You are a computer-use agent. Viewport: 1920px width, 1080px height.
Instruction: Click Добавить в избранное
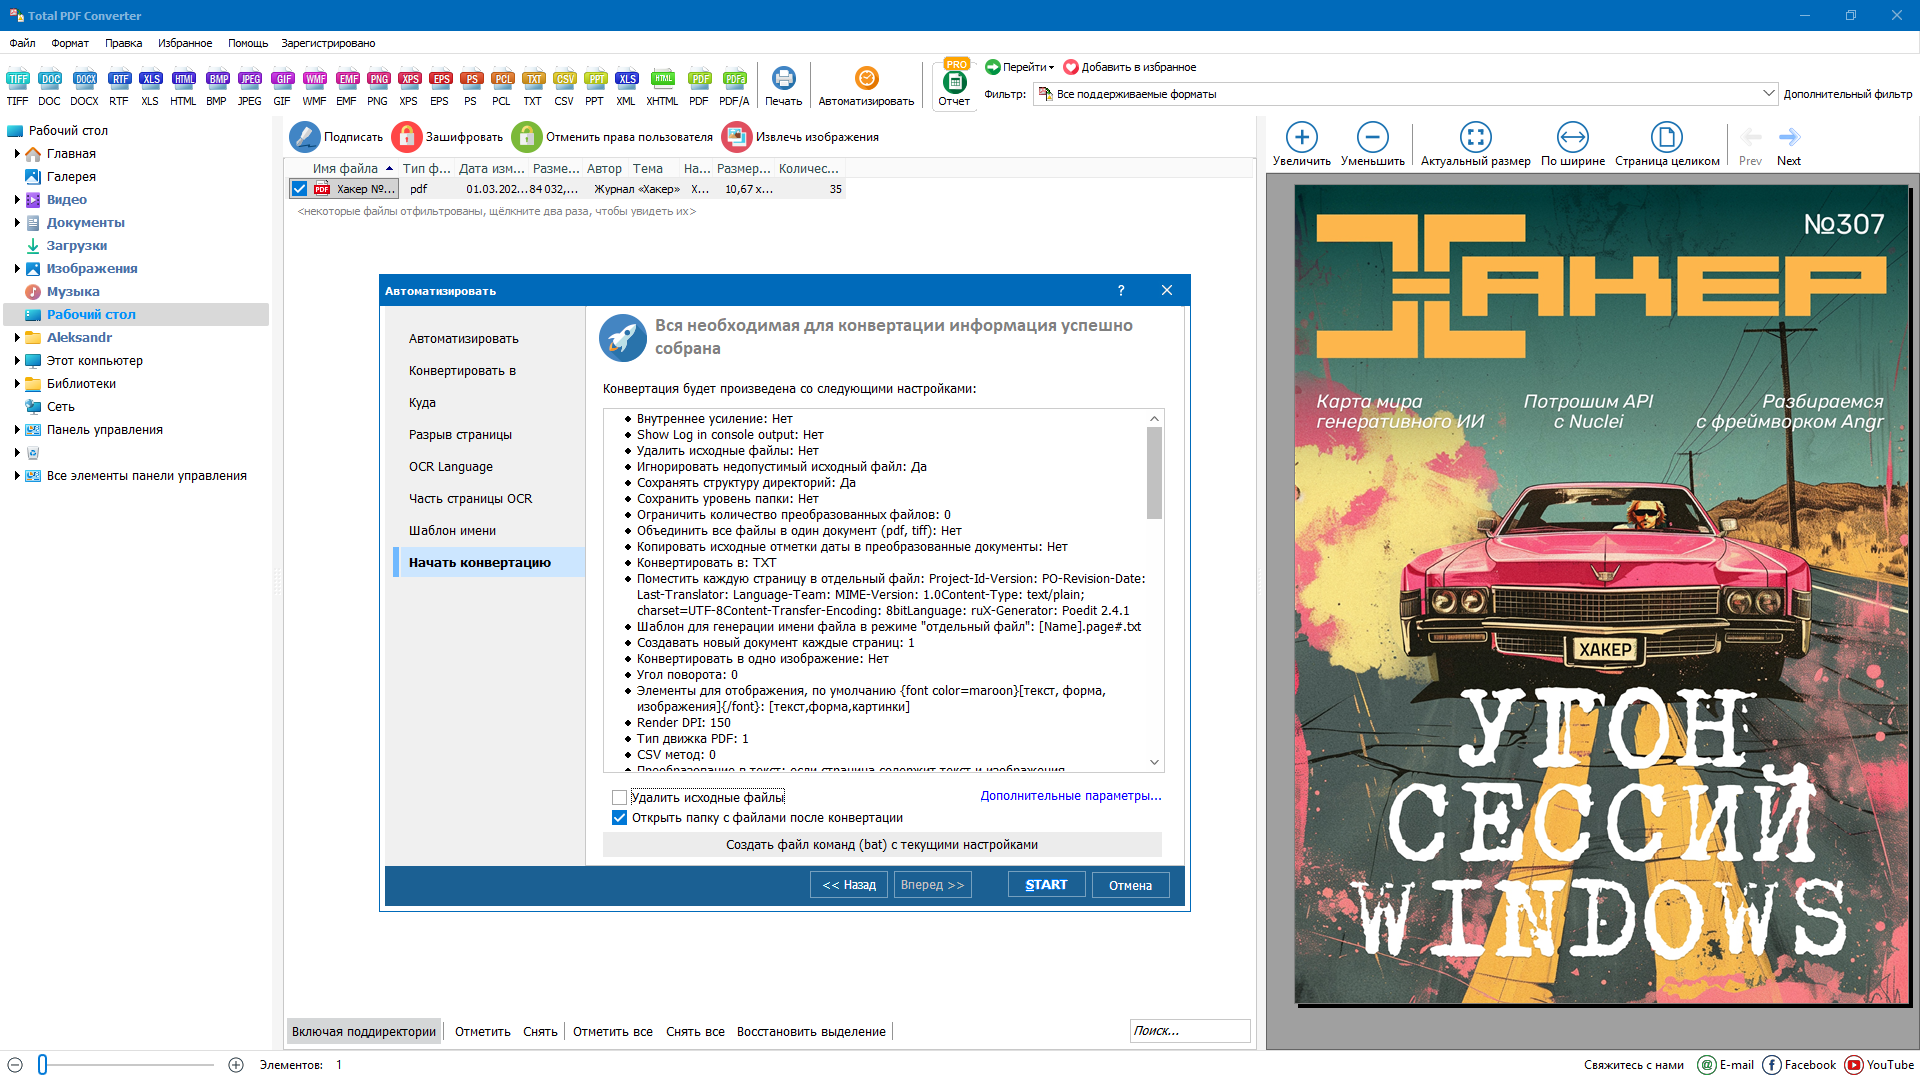pos(1129,67)
